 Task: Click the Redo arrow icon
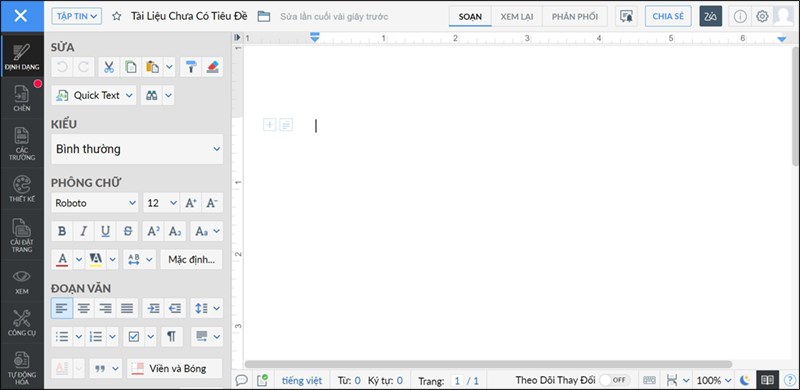(x=84, y=67)
